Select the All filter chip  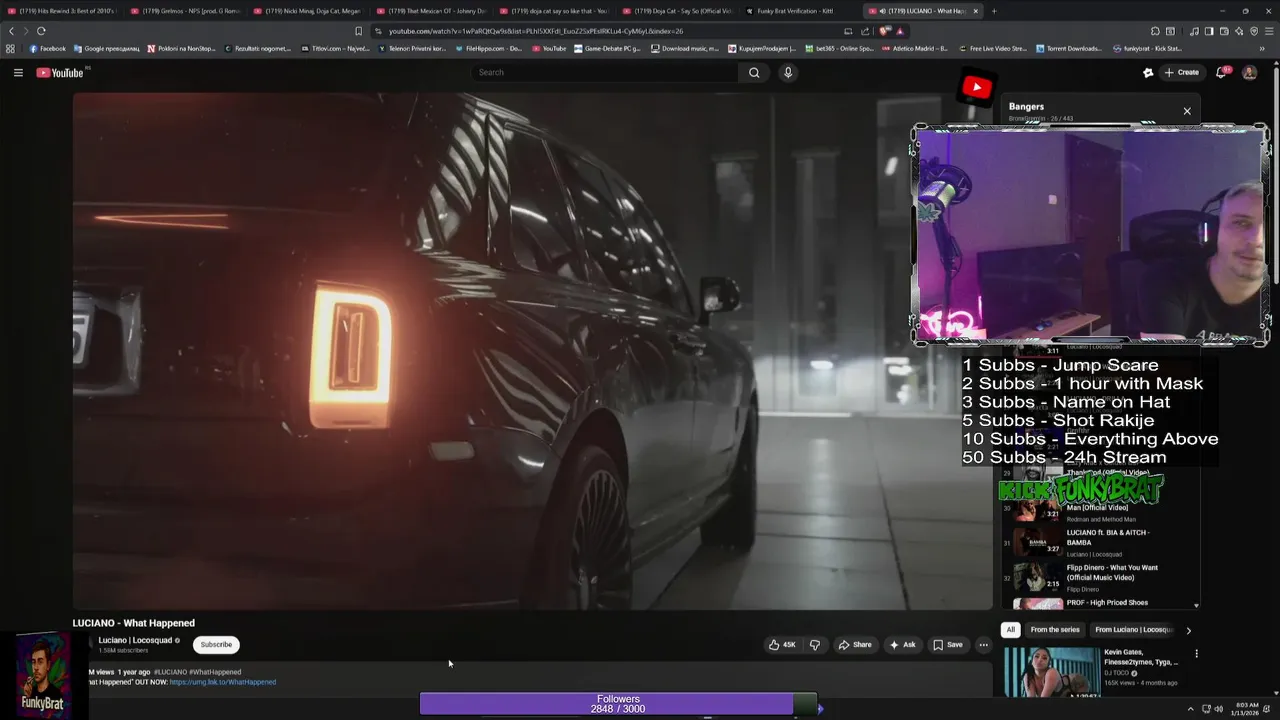1011,630
